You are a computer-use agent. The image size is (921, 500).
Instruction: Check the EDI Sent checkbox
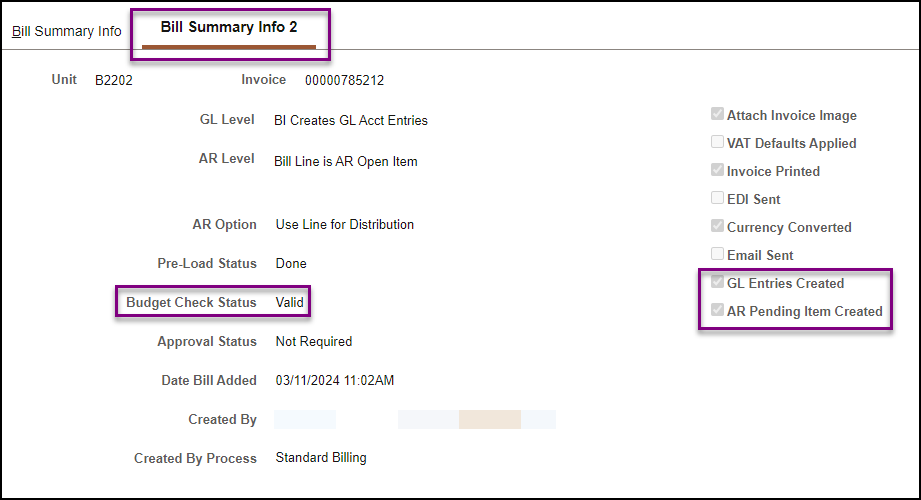[717, 199]
